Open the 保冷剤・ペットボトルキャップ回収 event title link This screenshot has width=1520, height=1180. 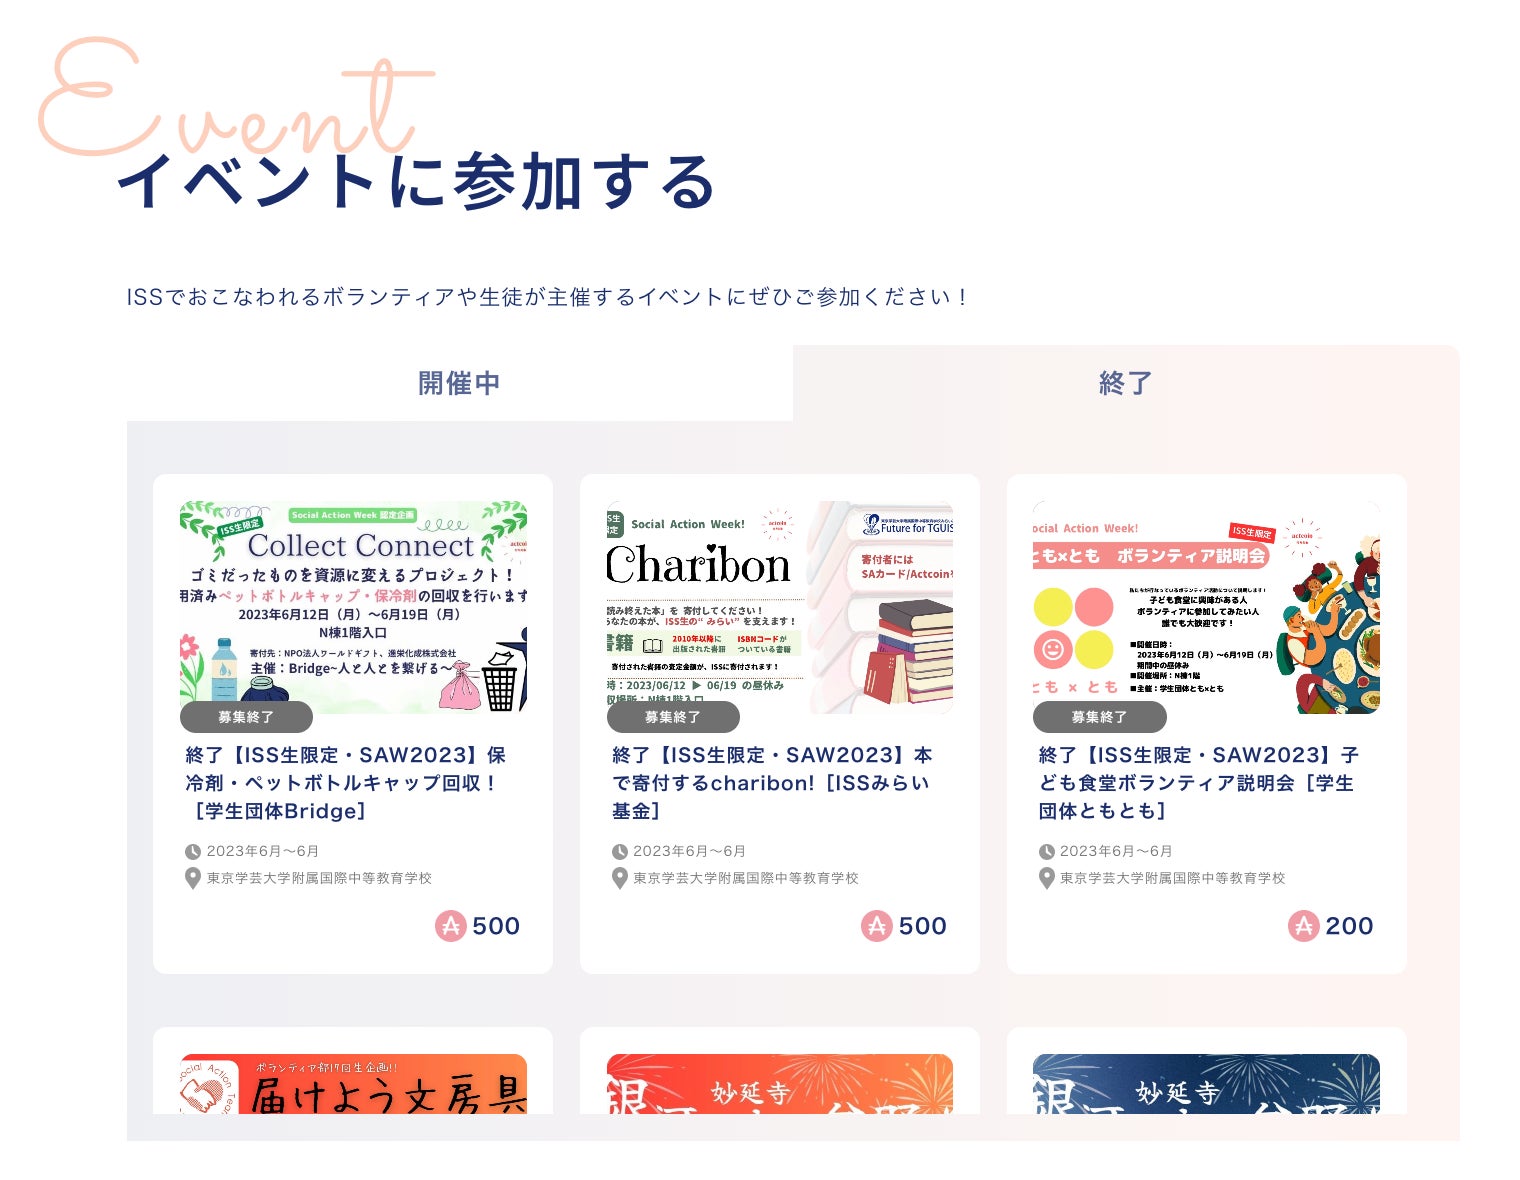(x=346, y=783)
